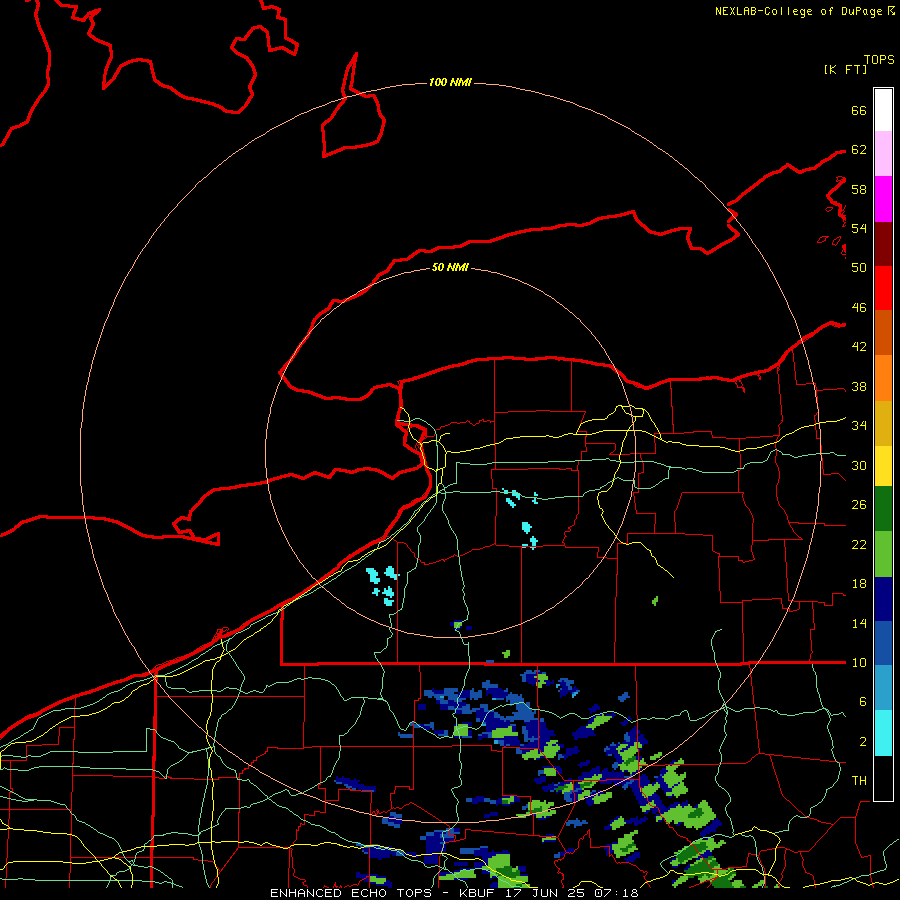Click the 30 legend value
Viewport: 900px width, 900px height.
click(859, 465)
